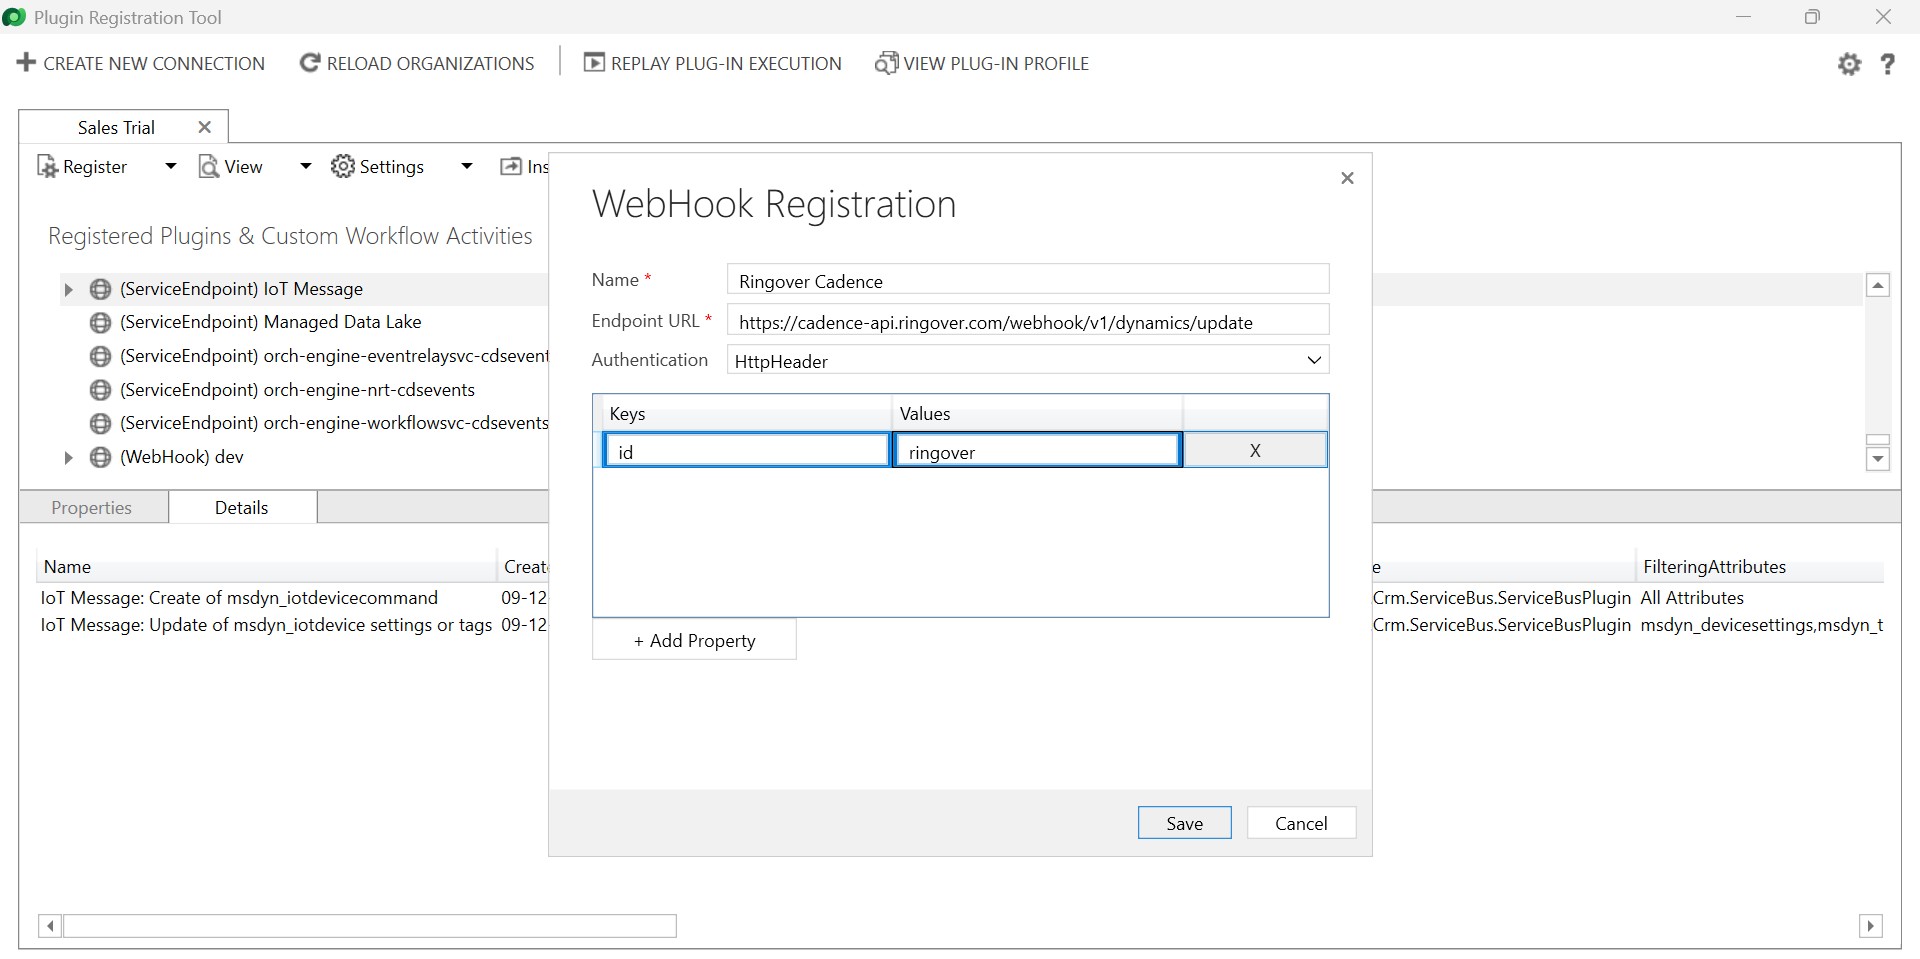Screen dimensions: 1920x959
Task: Click the globe icon beside orch-engine-nrt-cdsevents
Action: (100, 389)
